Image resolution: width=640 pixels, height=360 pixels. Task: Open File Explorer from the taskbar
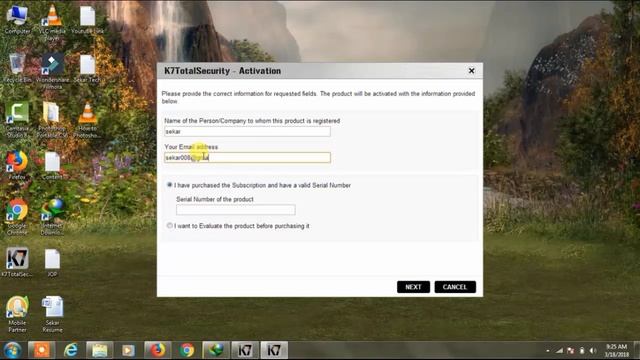click(100, 350)
